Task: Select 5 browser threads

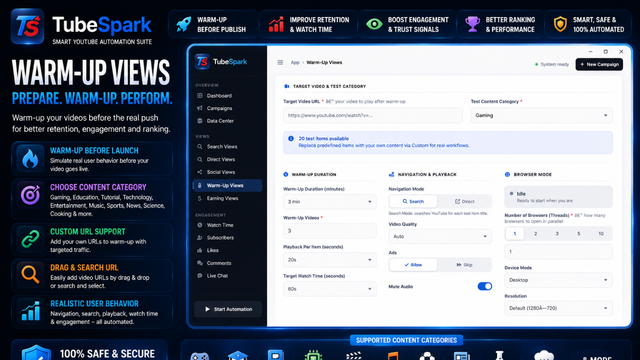Action: point(578,233)
